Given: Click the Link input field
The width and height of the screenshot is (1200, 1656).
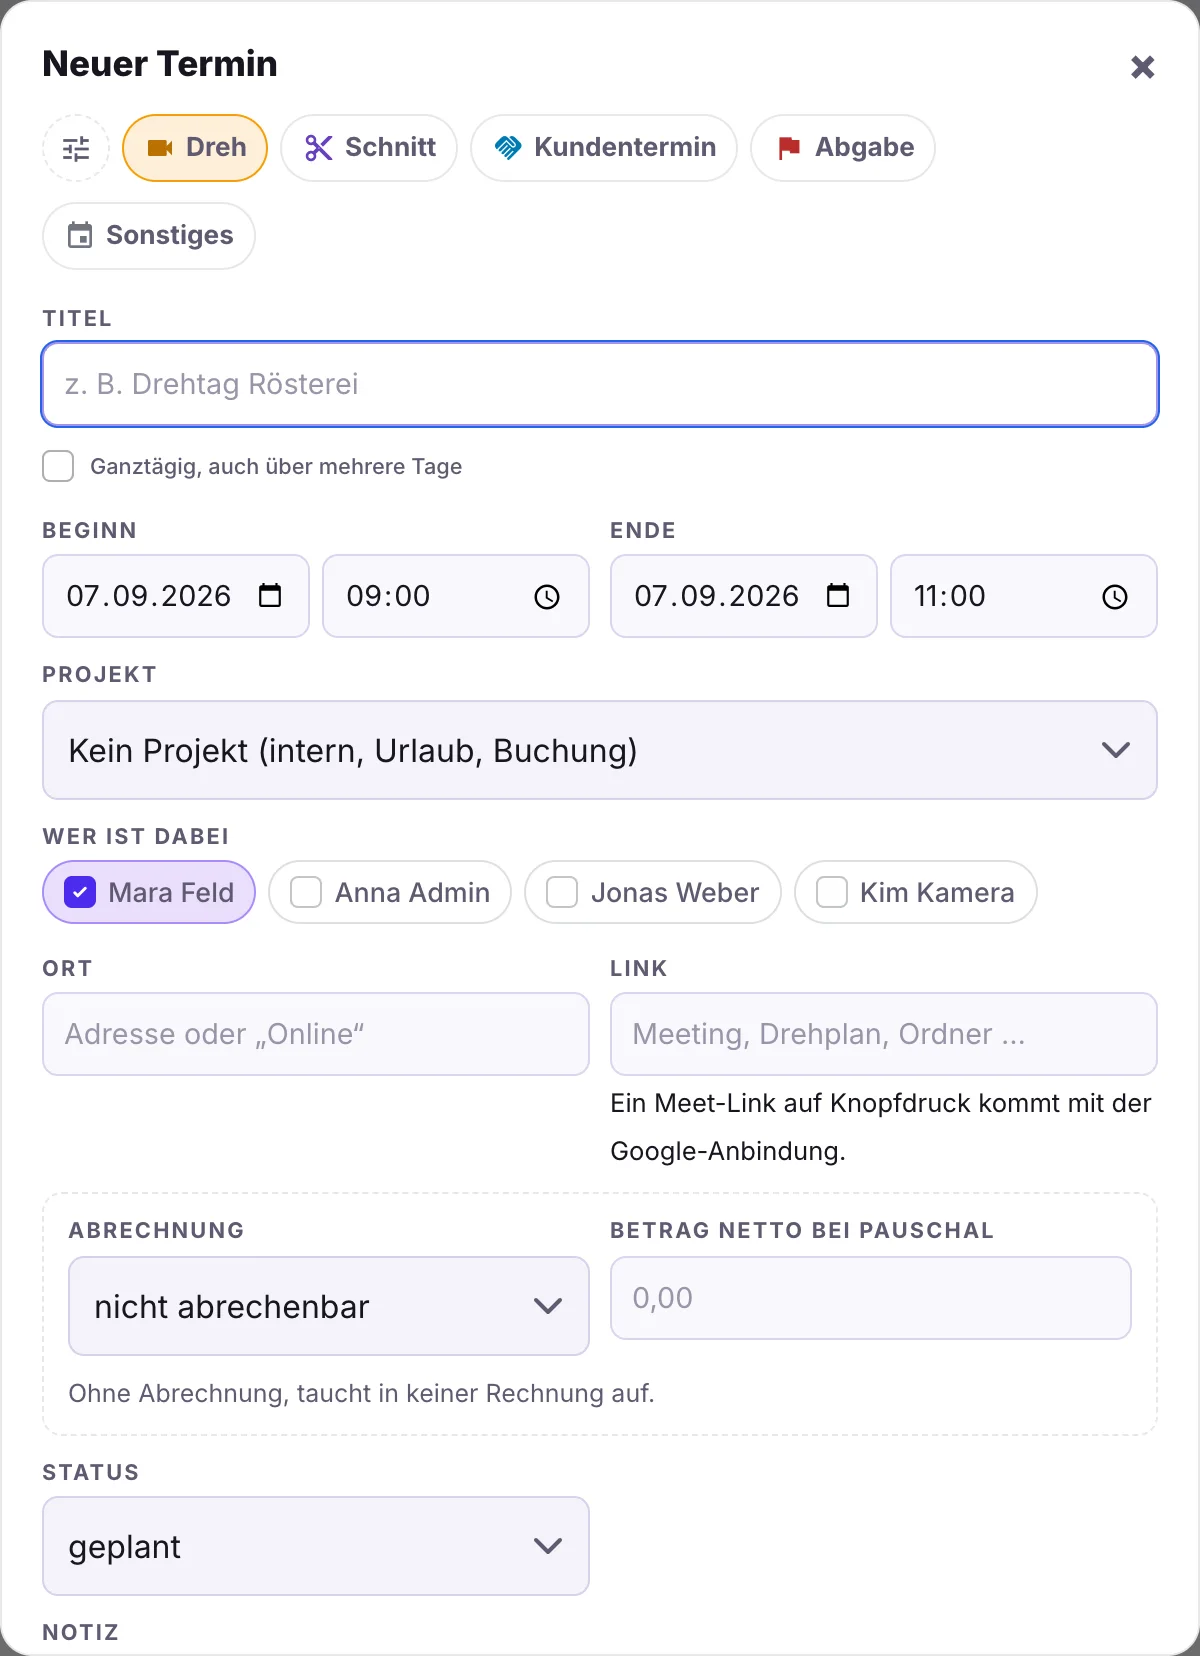Looking at the screenshot, I should pyautogui.click(x=884, y=1034).
